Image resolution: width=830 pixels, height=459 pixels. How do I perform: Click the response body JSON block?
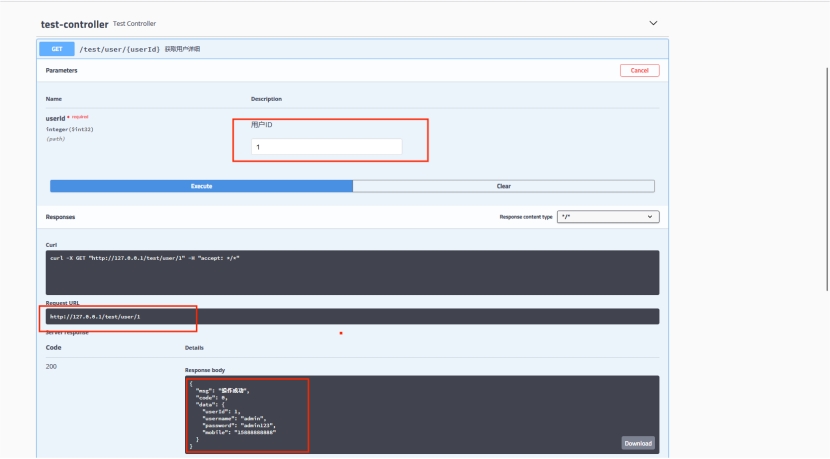[400, 414]
